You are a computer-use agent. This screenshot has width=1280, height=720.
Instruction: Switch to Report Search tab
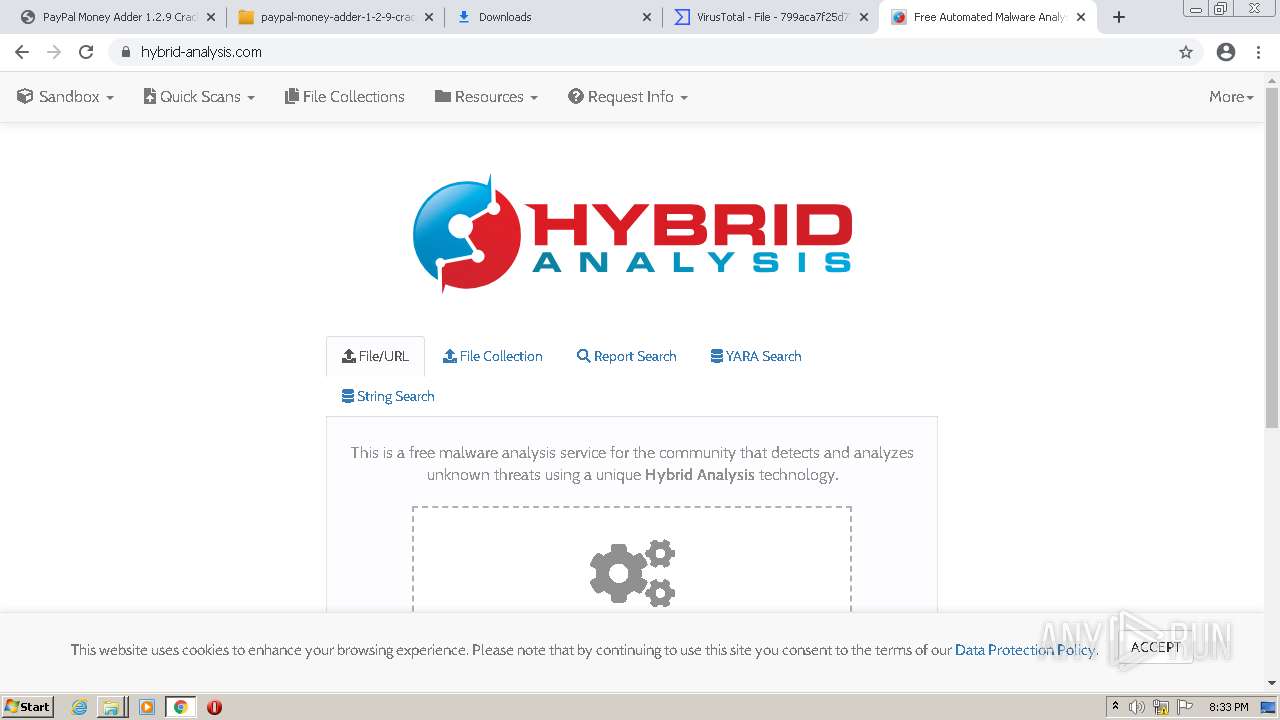pyautogui.click(x=627, y=356)
